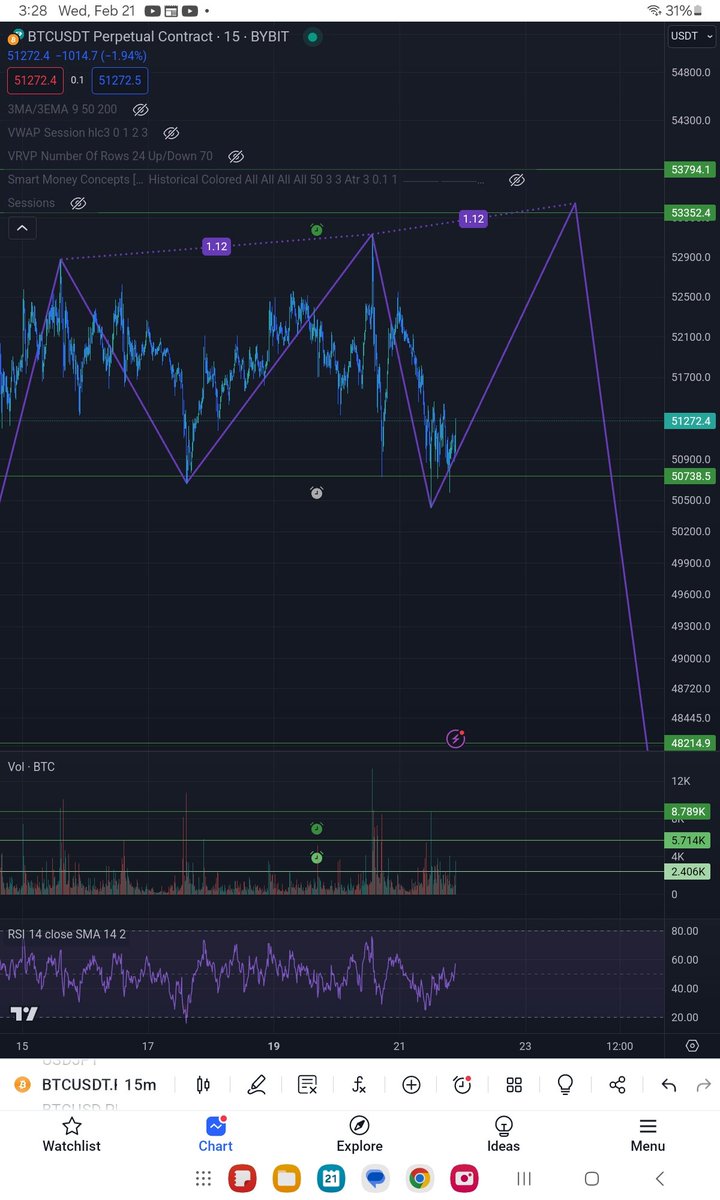Toggle visibility of Smart Money Concepts indicator
This screenshot has width=720, height=1200.
coord(517,180)
